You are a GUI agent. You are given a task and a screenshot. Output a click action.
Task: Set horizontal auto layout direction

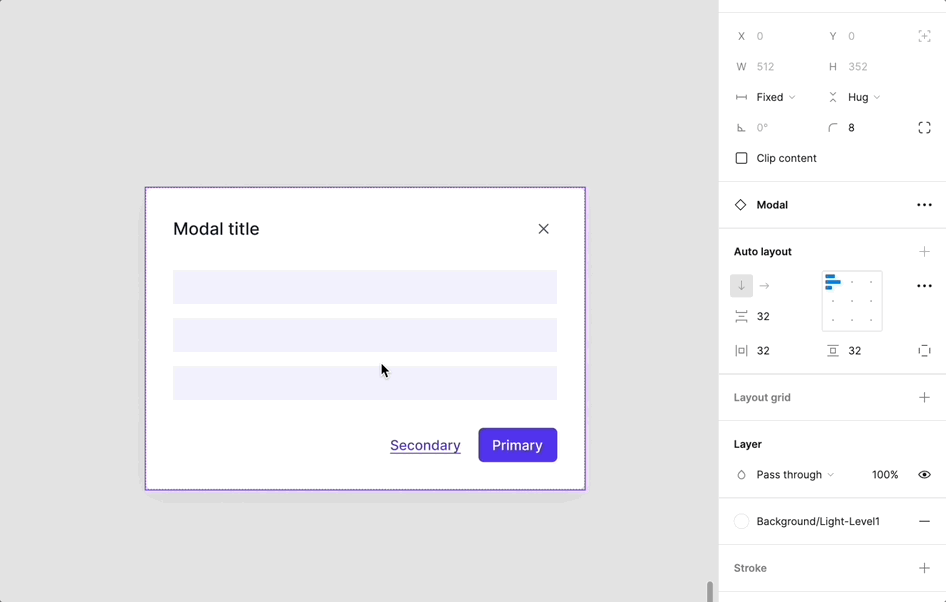(764, 286)
